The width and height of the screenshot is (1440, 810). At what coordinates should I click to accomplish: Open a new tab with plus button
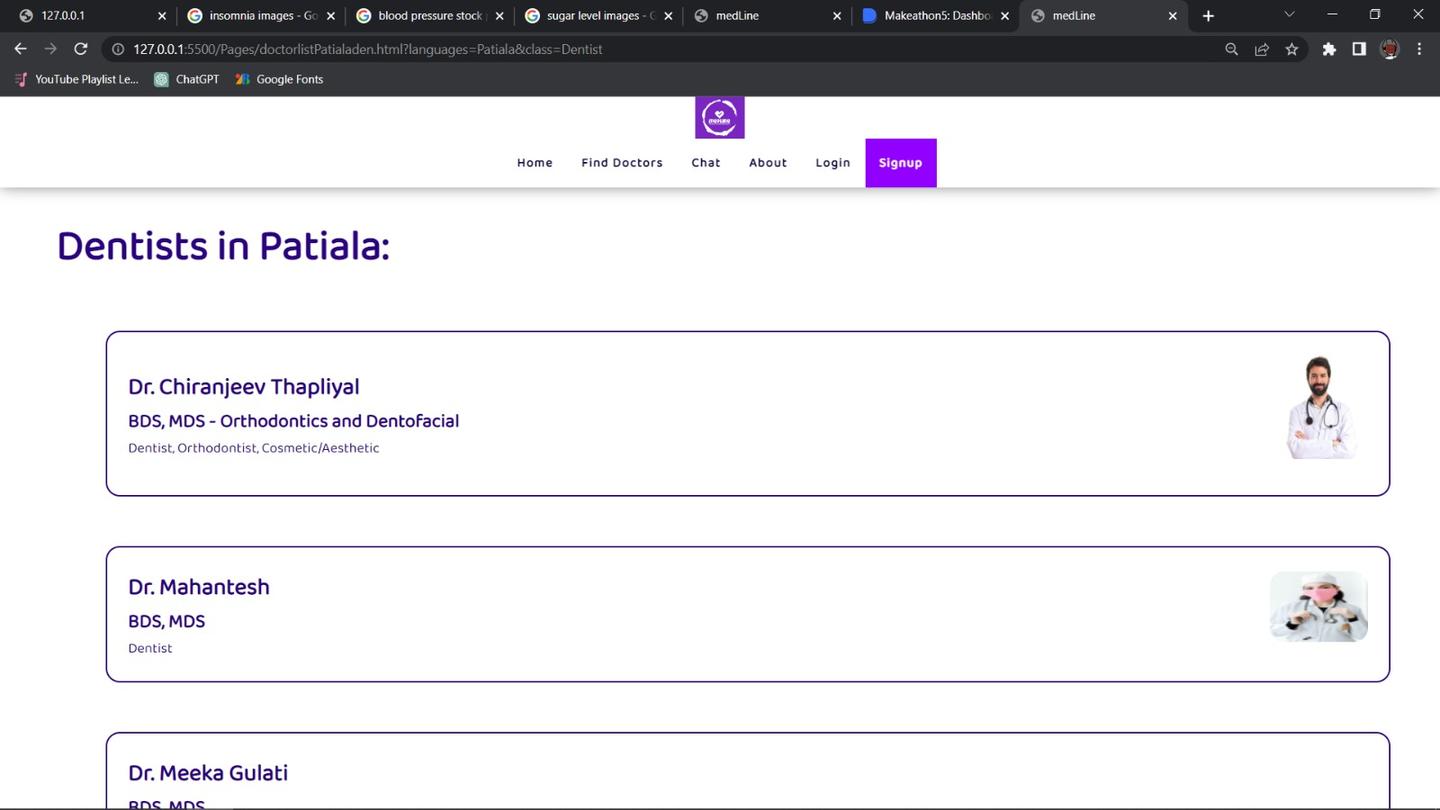click(x=1208, y=16)
